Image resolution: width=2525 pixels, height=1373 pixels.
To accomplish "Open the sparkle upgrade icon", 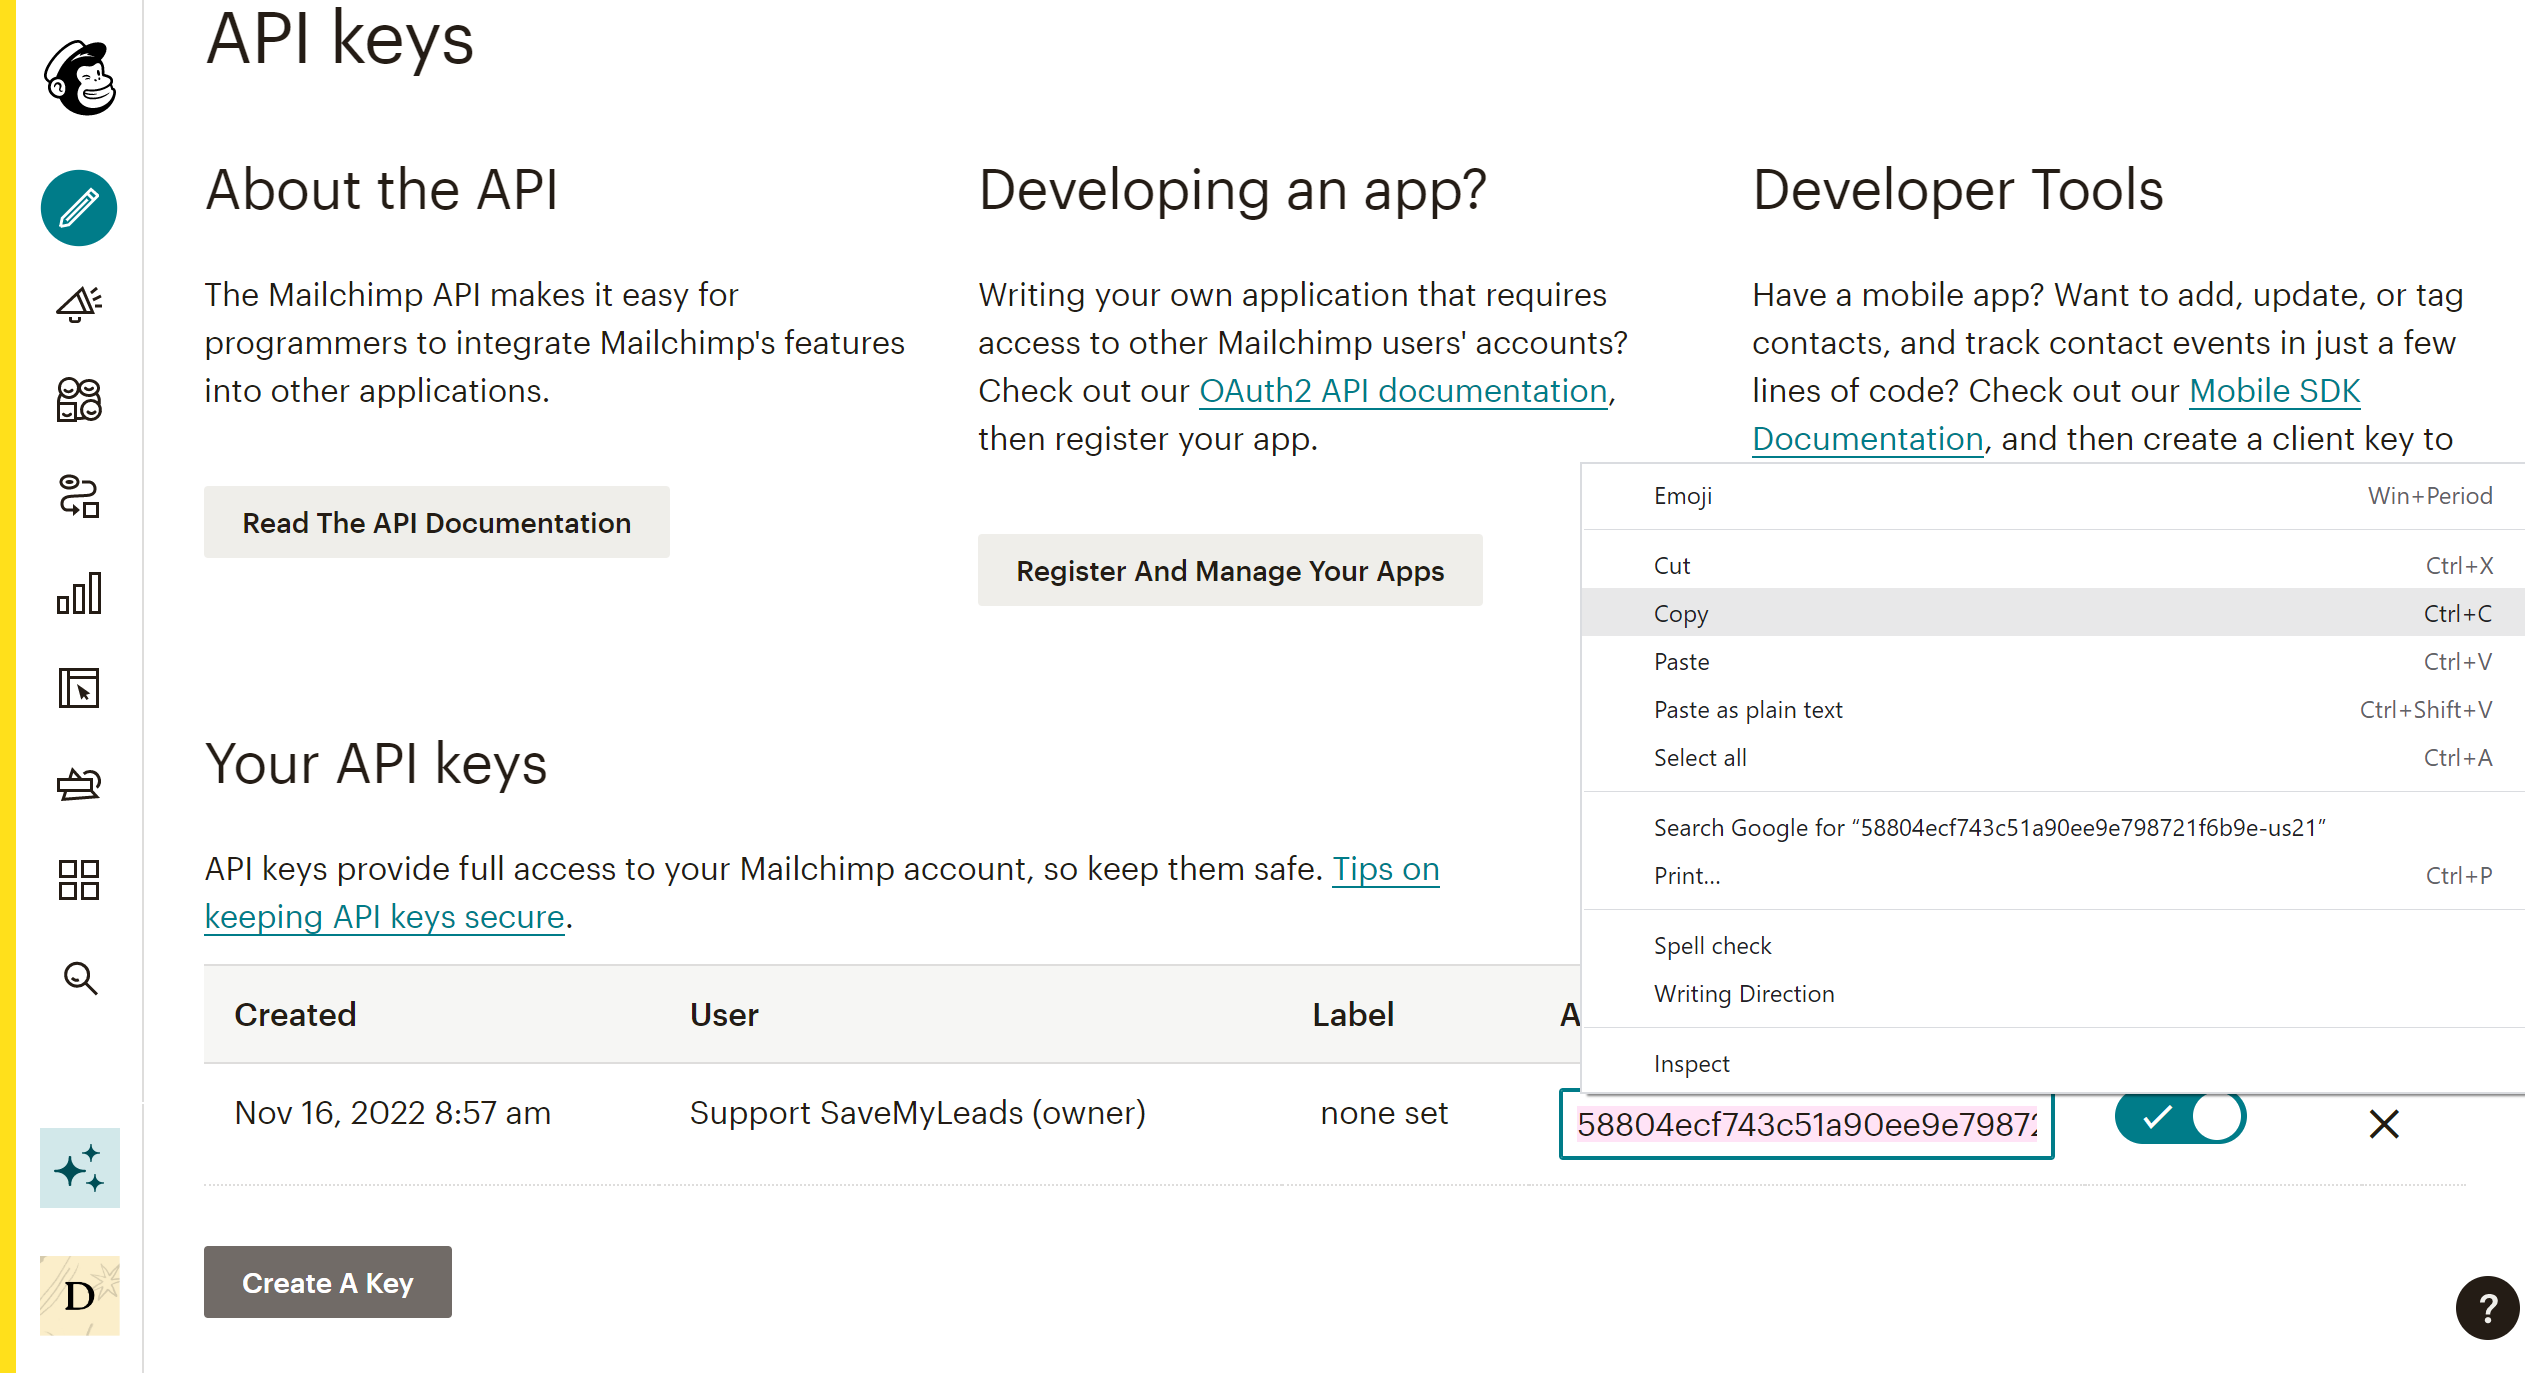I will (80, 1168).
